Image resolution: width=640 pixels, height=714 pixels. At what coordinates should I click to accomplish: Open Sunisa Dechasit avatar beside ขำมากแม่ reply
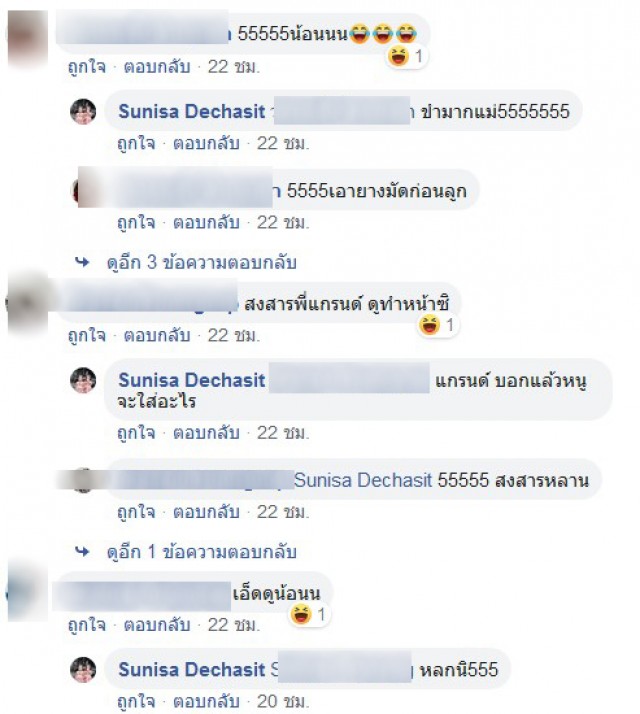(83, 111)
